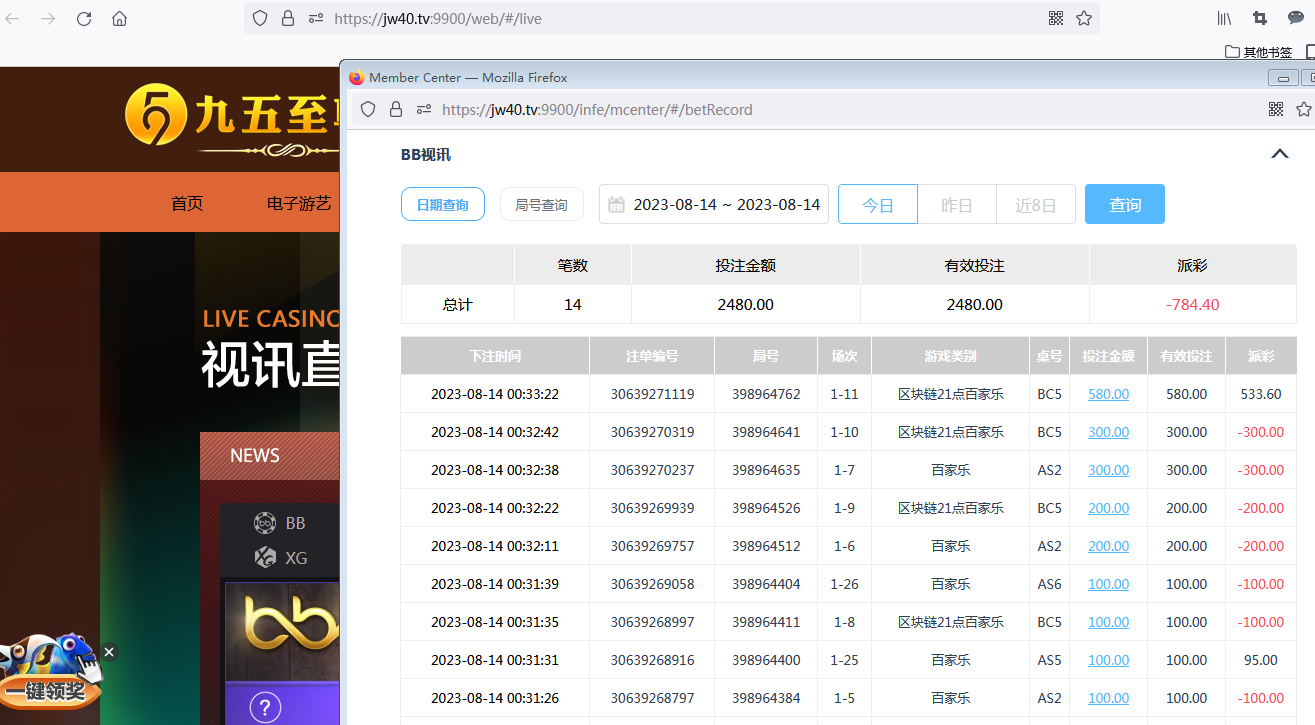Select 昨日 date filter
Screen dimensions: 1315x725
click(x=957, y=204)
